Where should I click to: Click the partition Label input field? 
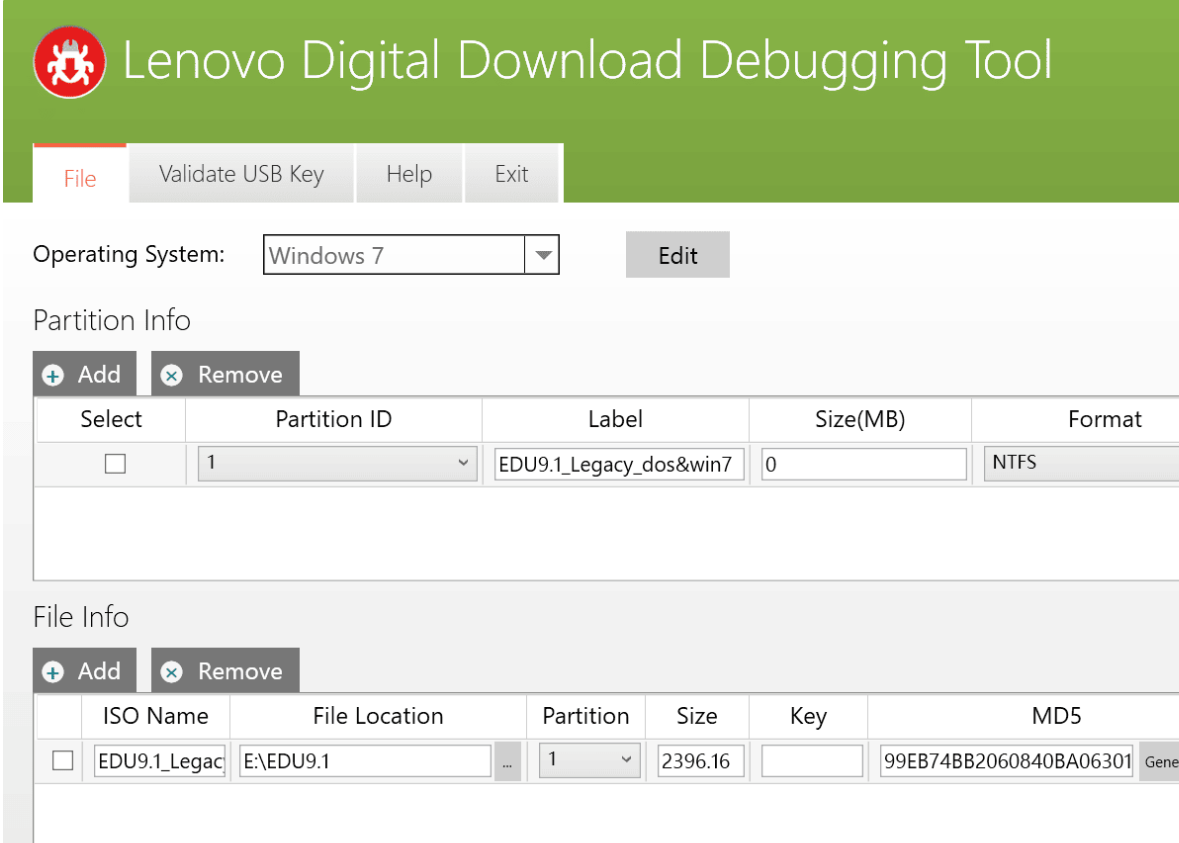pos(619,464)
